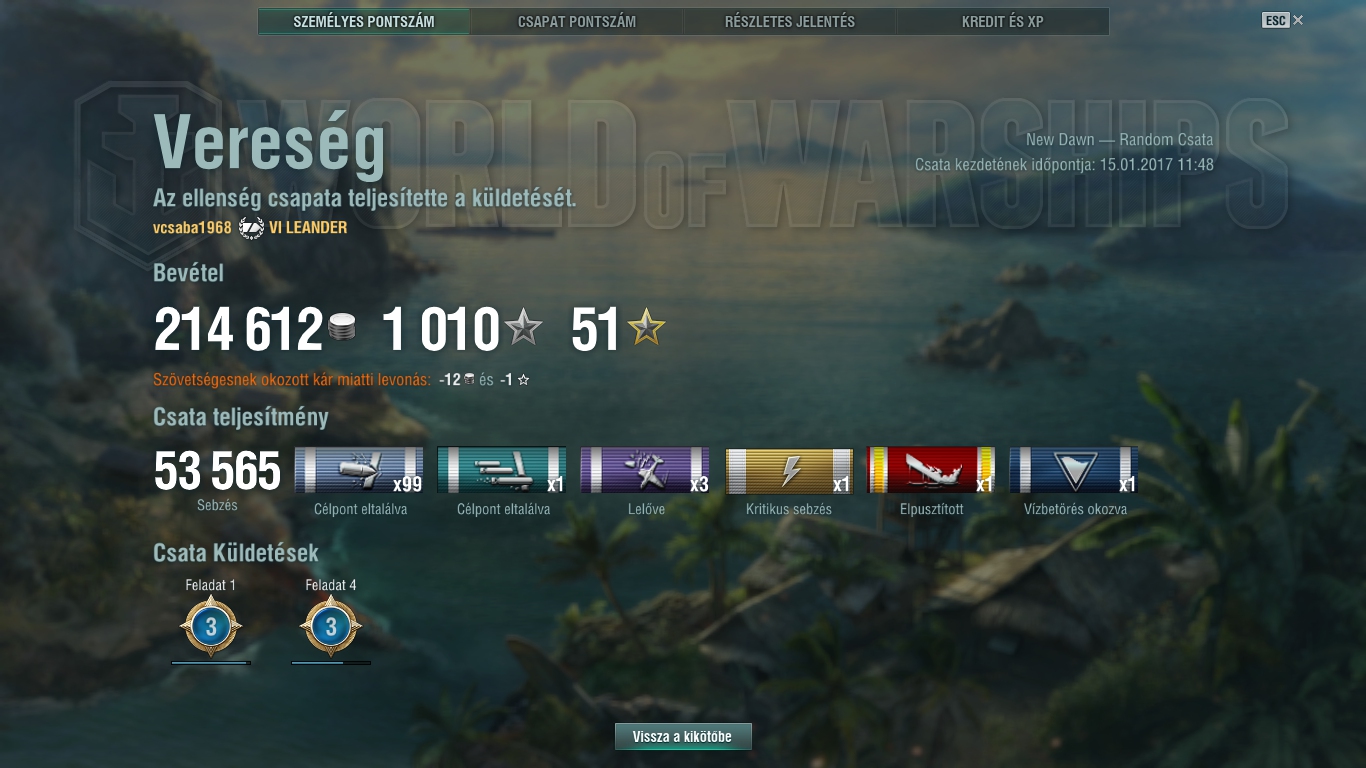This screenshot has height=768, width=1366.
Task: Click the cruiser class icon beside VI Leander
Action: coord(251,228)
